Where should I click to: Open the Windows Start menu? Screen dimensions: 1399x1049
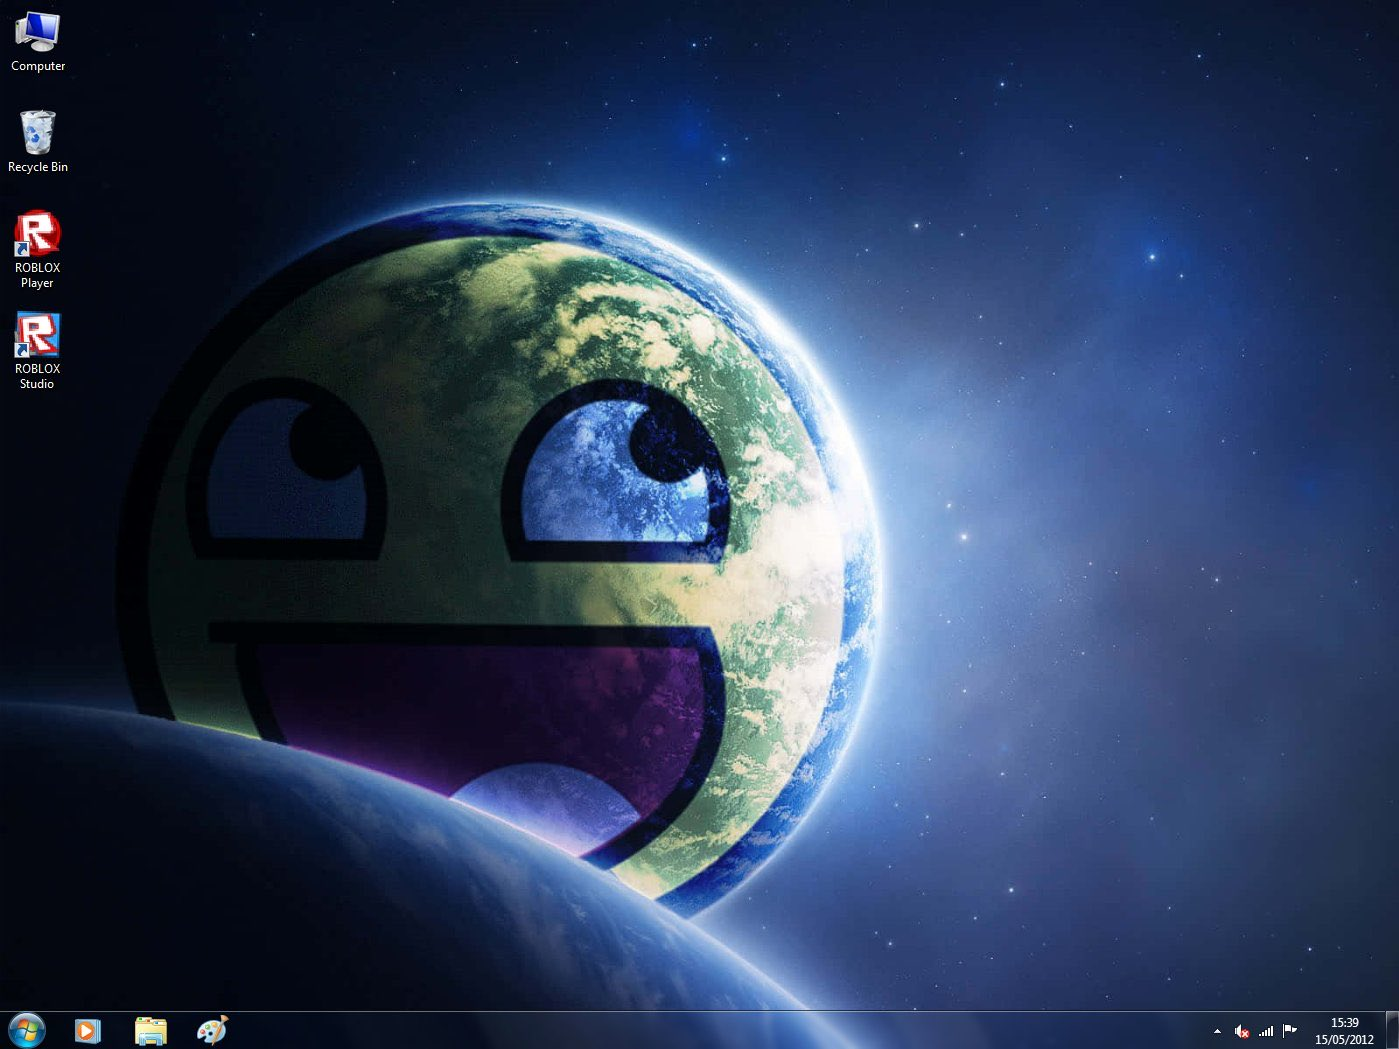27,1030
